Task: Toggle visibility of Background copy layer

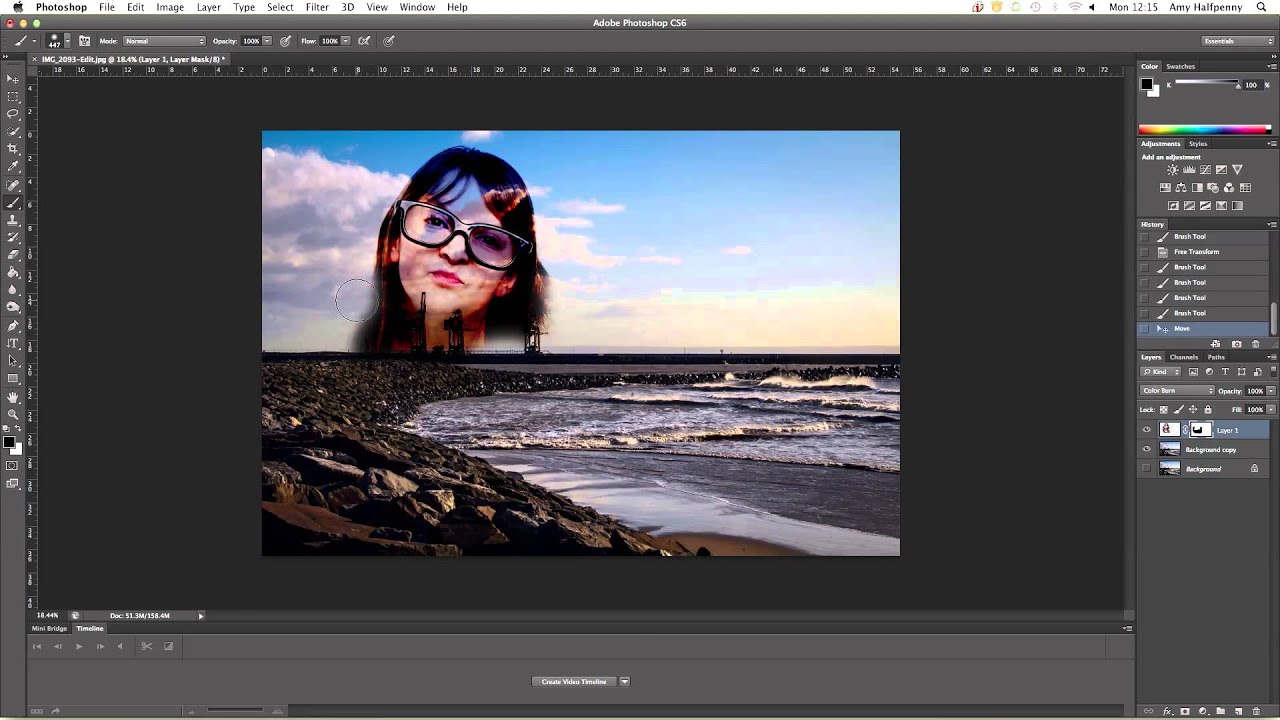Action: point(1146,450)
